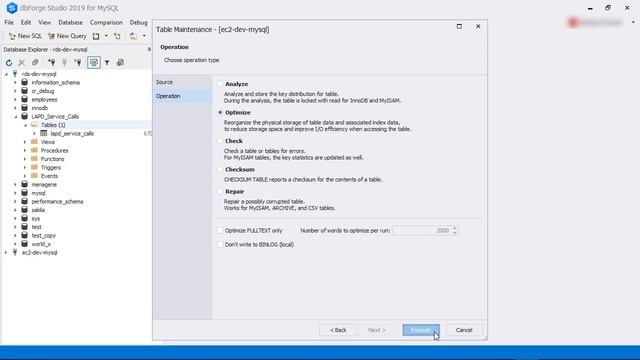The image size is (640, 360).
Task: Enable Don't write to BINLOG checkbox
Action: [220, 244]
